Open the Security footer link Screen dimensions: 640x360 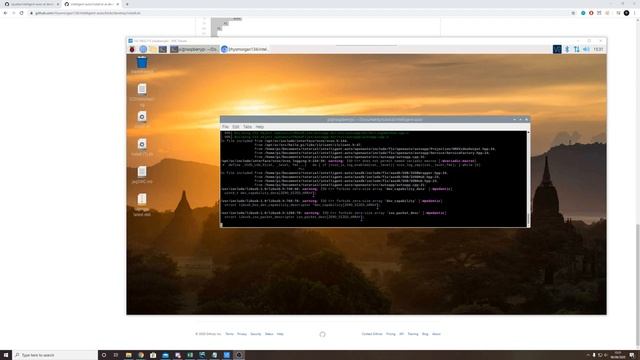[x=256, y=334]
